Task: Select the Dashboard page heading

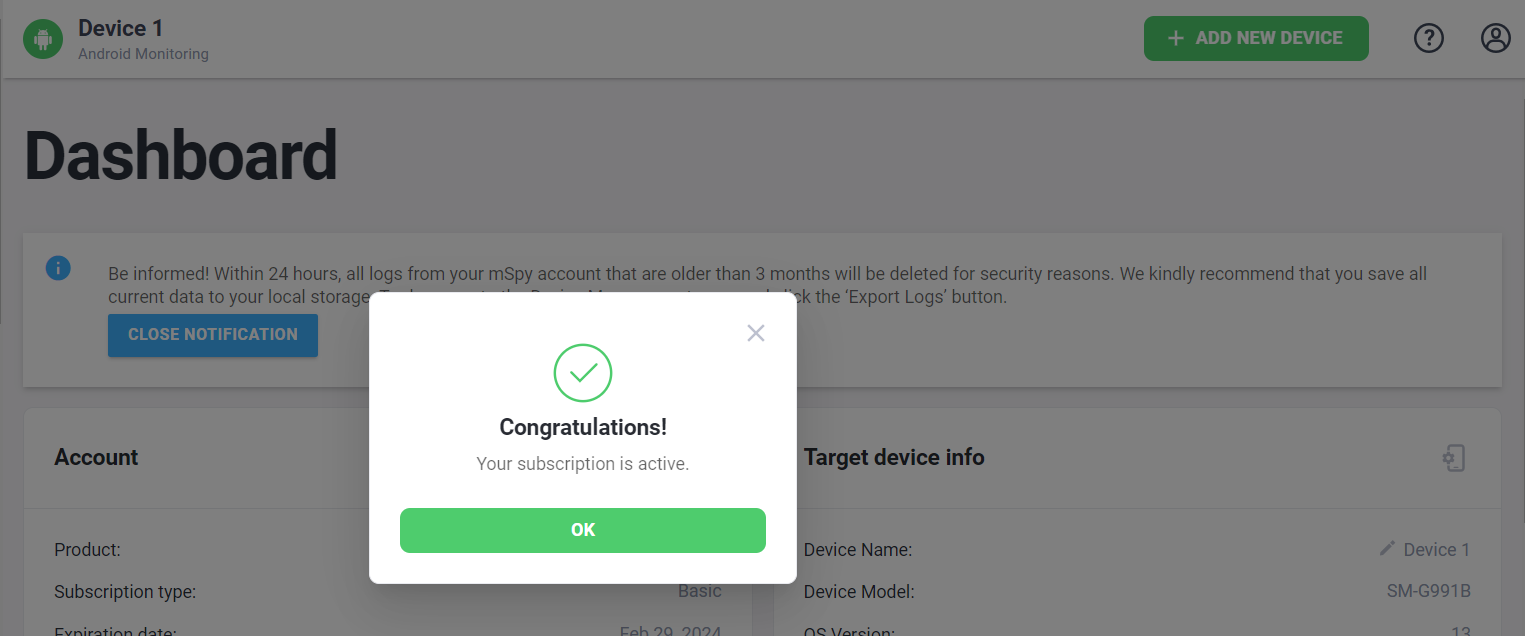Action: click(x=181, y=155)
